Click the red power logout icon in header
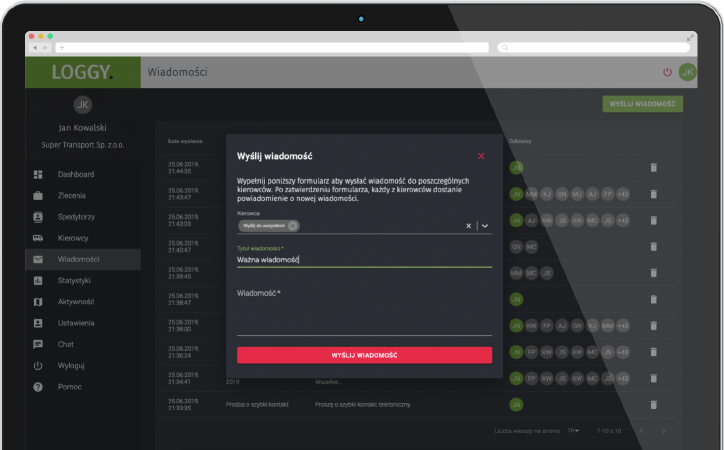This screenshot has height=450, width=724. point(667,72)
